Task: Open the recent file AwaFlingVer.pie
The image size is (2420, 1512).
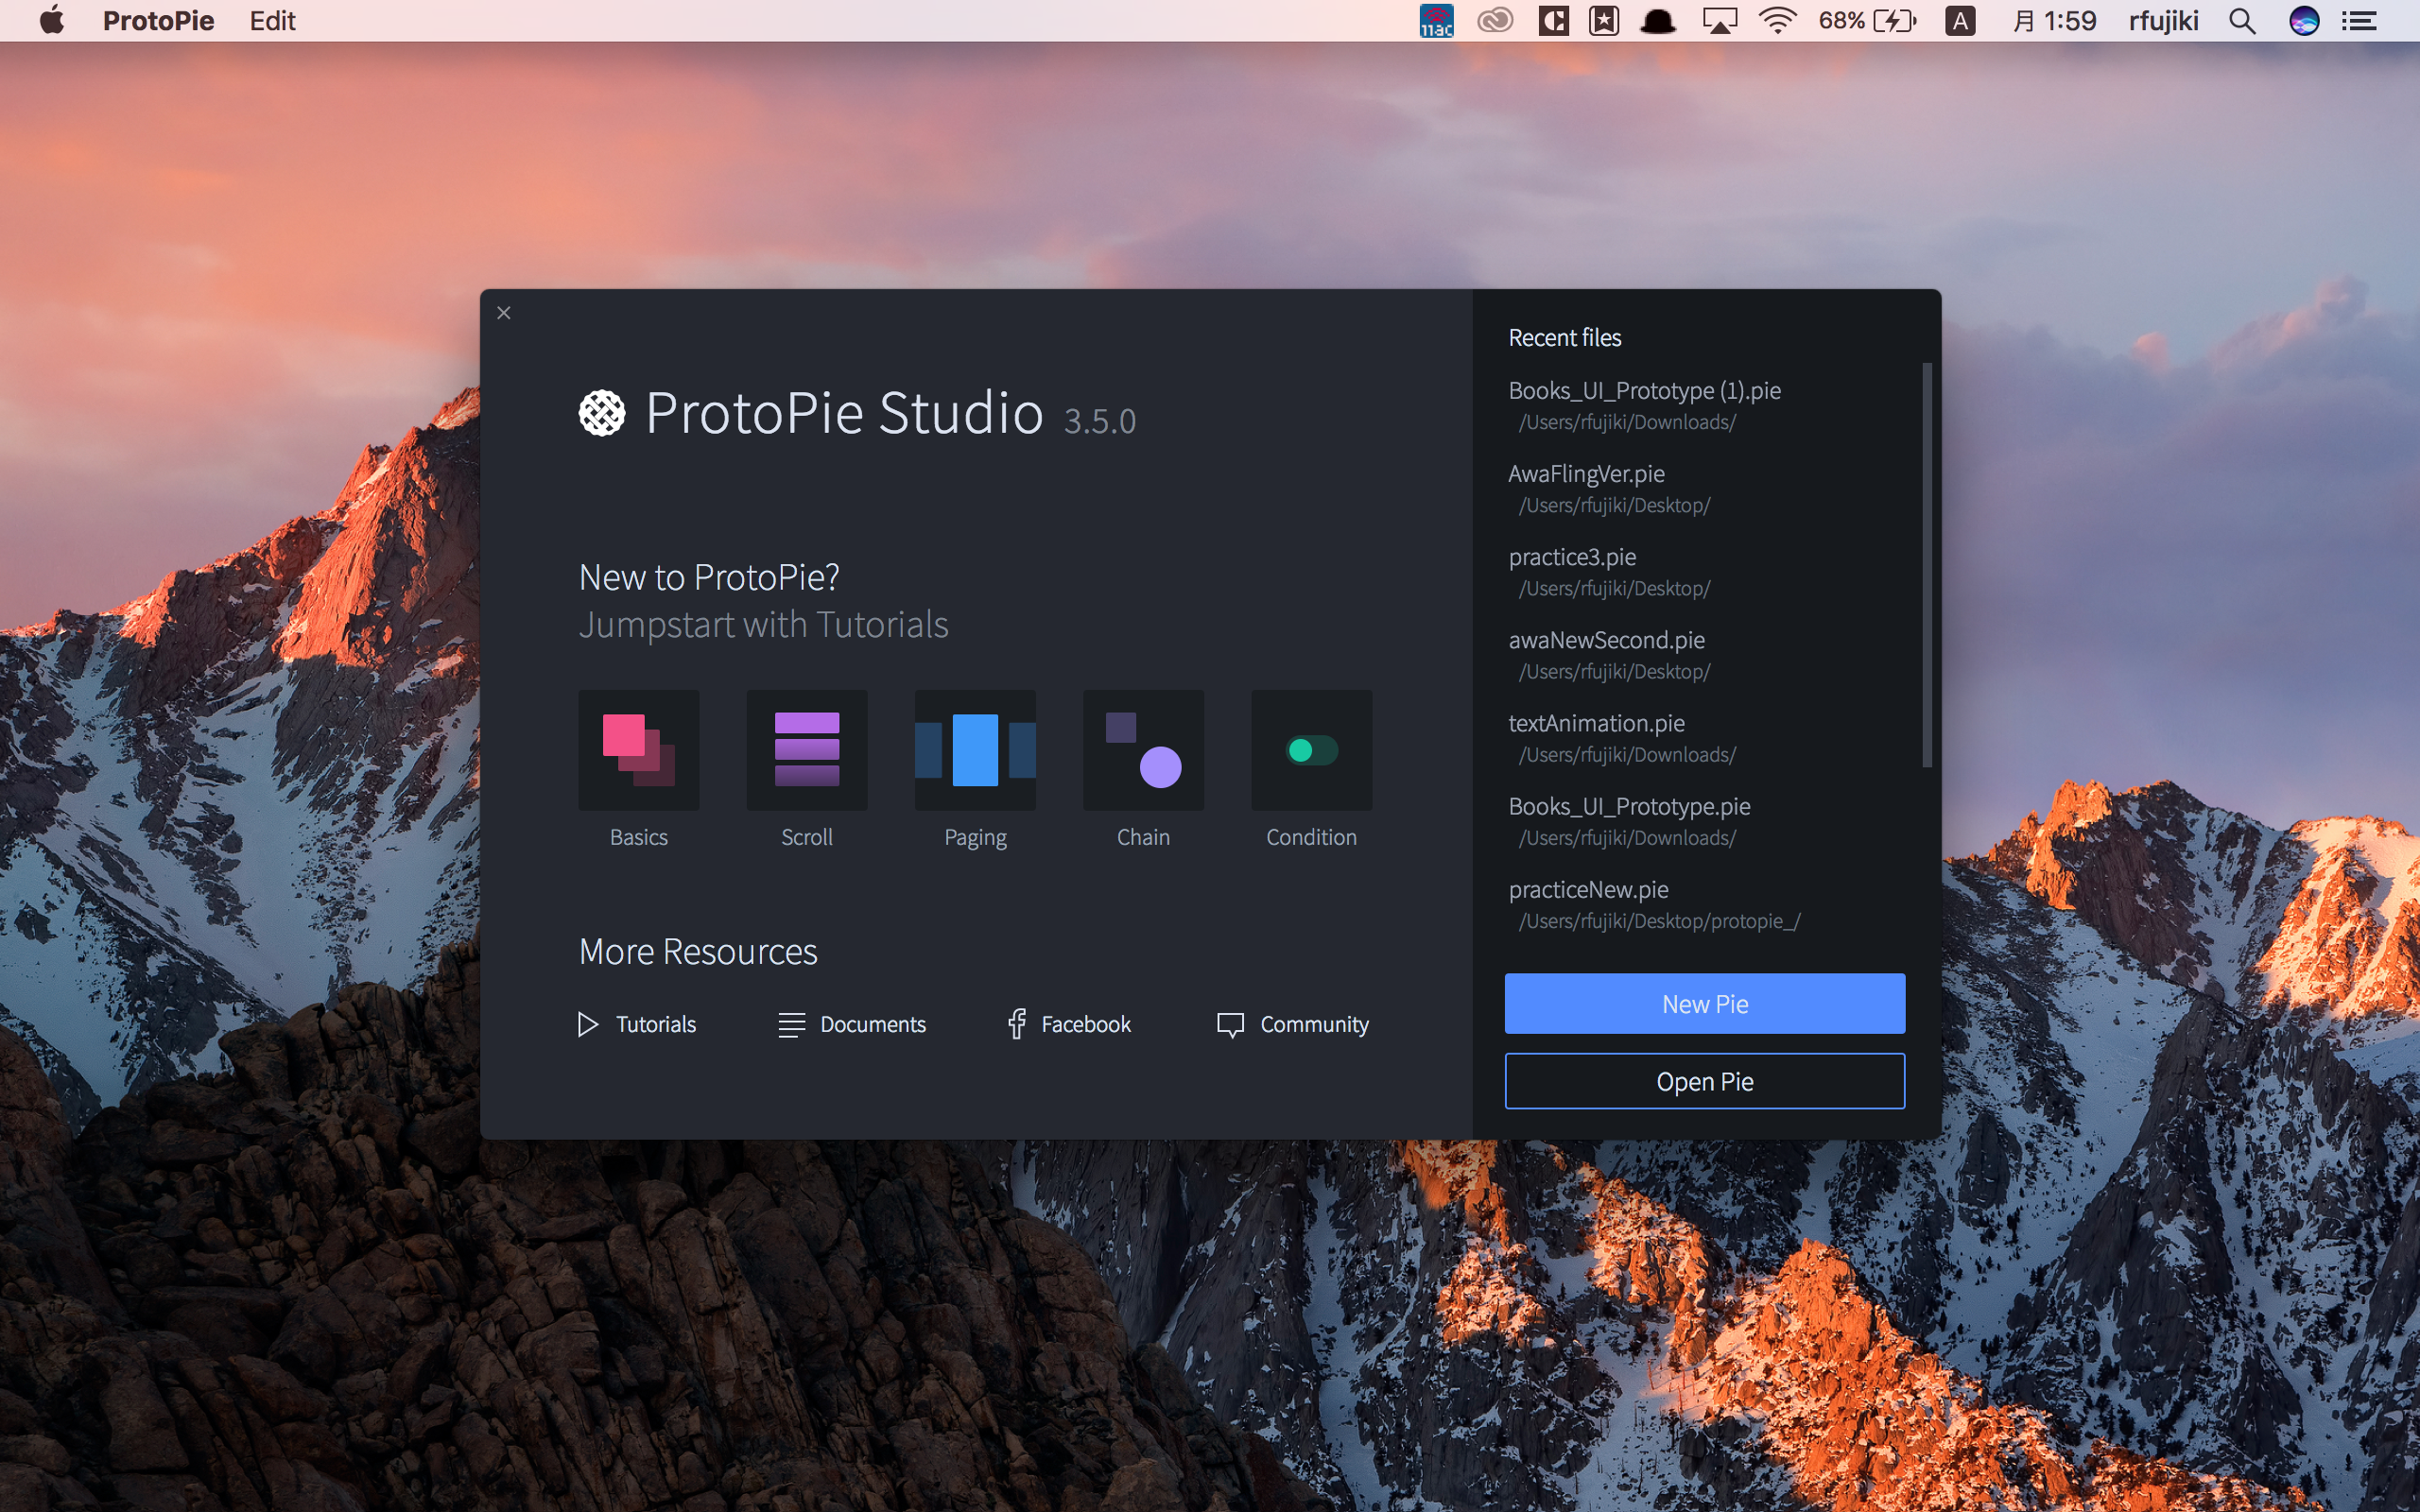Action: tap(1586, 473)
